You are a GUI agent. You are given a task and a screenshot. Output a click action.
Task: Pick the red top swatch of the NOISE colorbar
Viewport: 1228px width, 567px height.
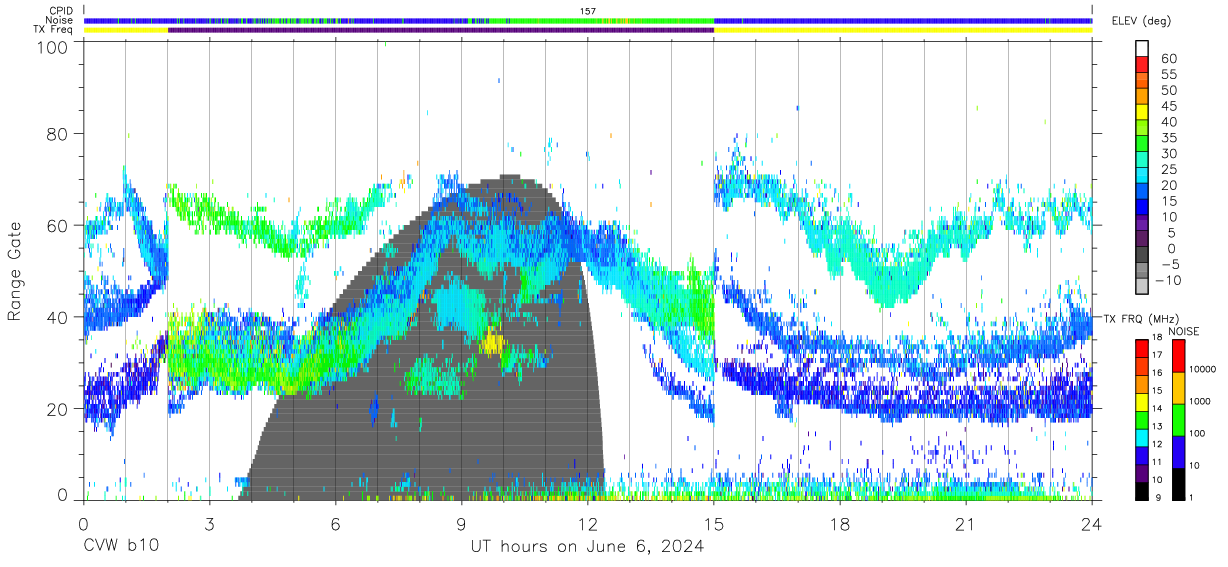(x=1179, y=355)
